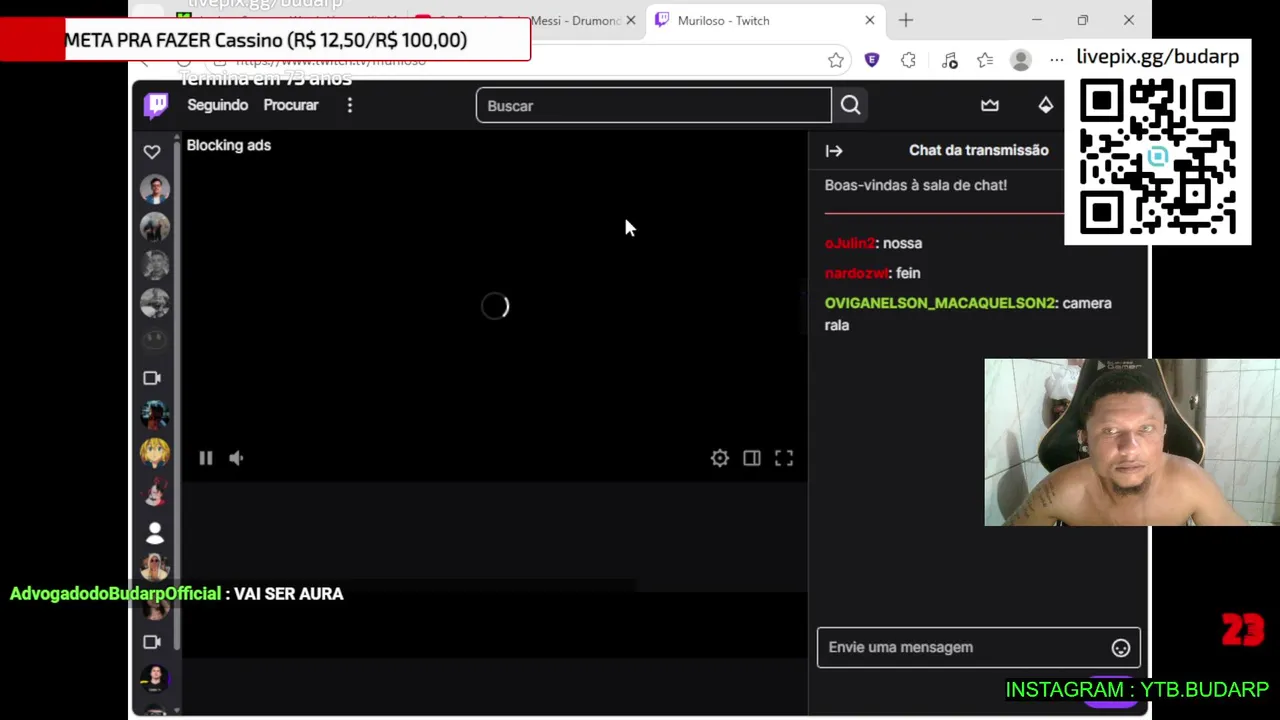Screen dimensions: 1280x720
Task: Click username OVIGANELSON_MACAQUELSON2 in chat
Action: click(939, 303)
